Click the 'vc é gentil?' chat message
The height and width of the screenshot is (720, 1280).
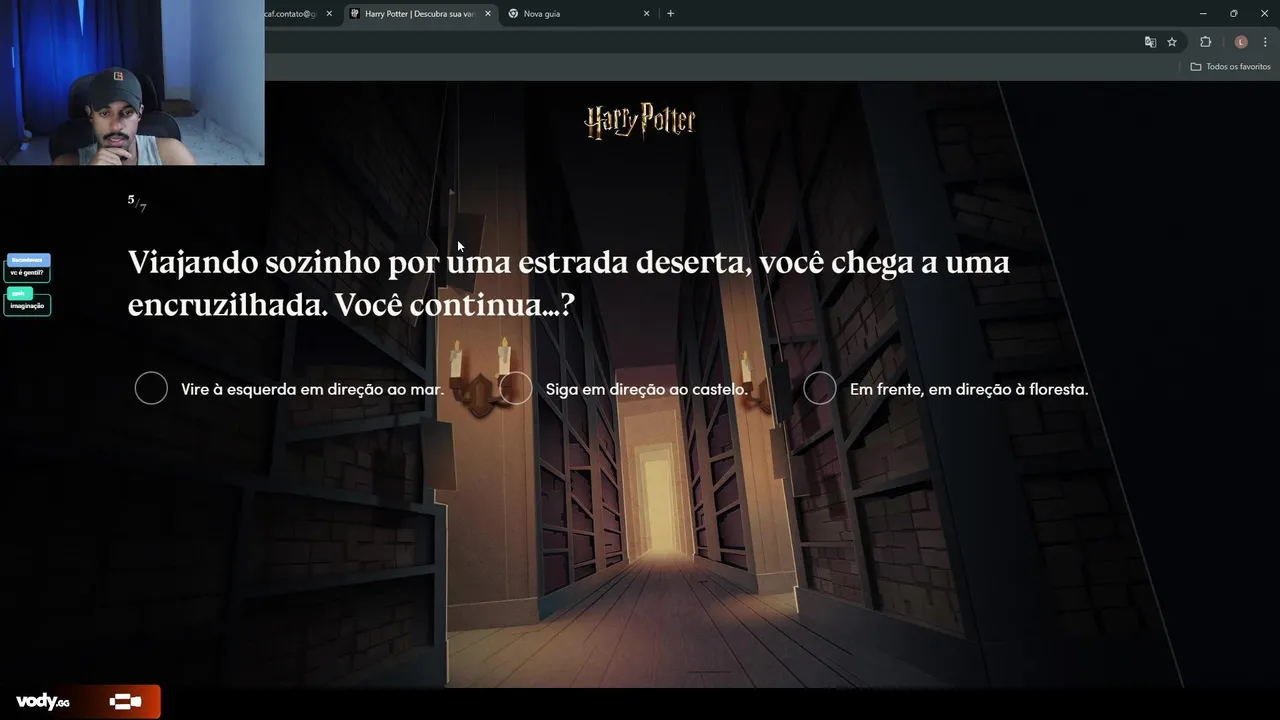click(27, 272)
